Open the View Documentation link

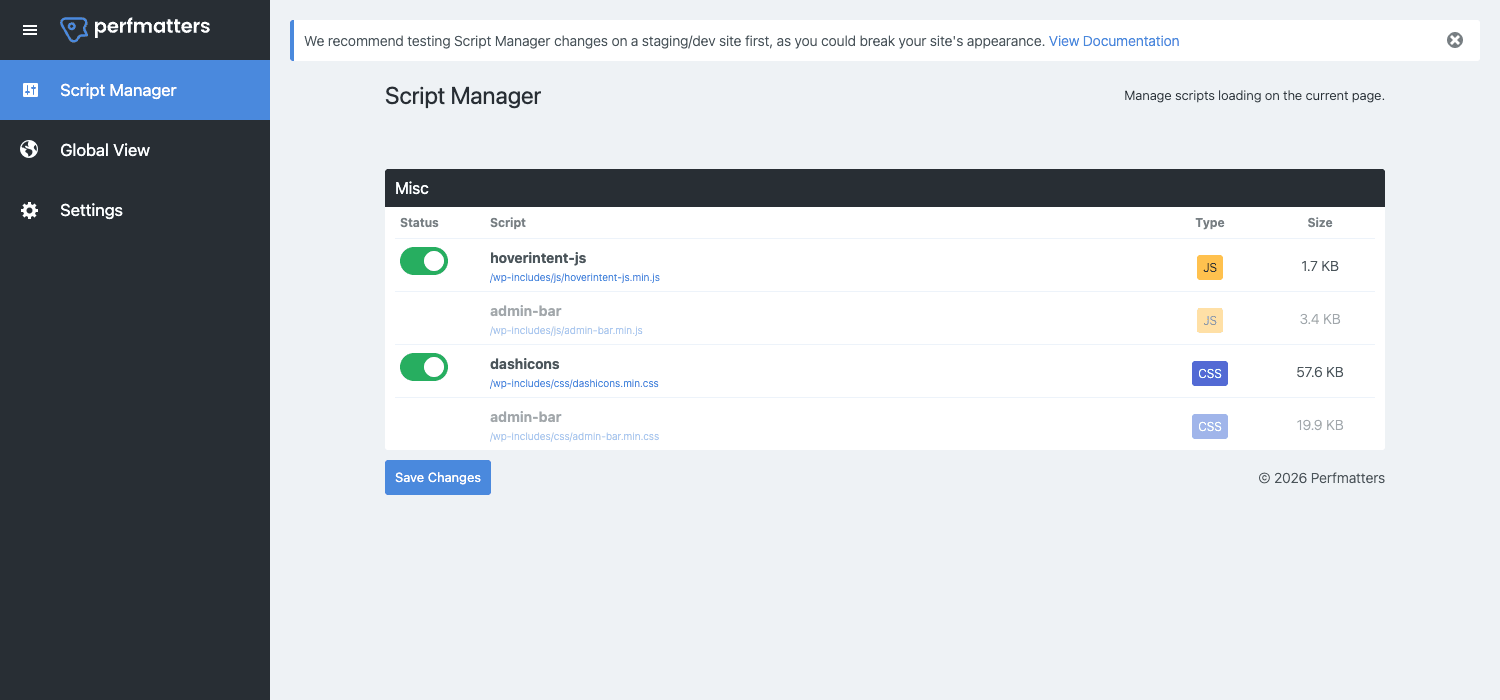tap(1114, 41)
